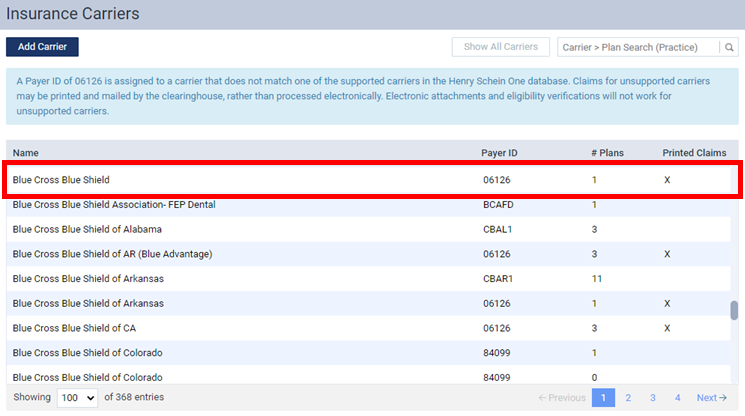Jump to page 4 of carriers
The width and height of the screenshot is (745, 416).
point(677,398)
